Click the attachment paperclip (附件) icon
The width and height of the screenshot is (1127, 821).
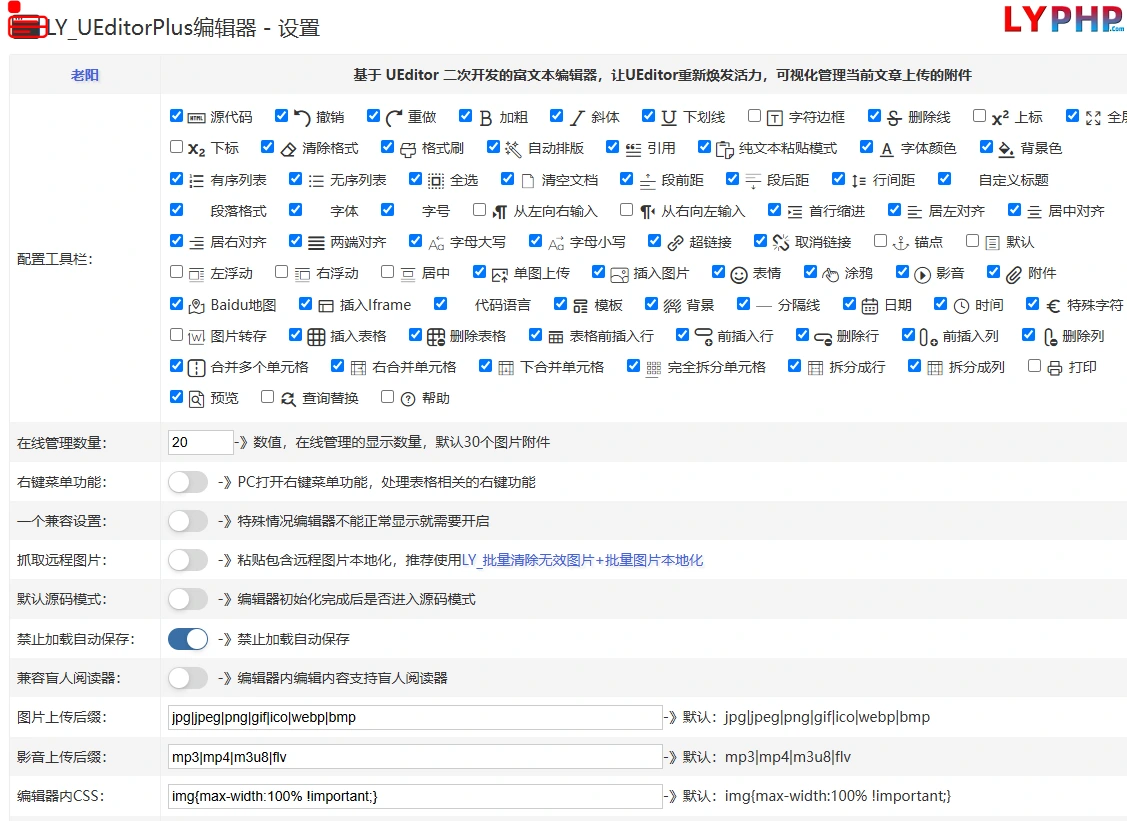click(x=1013, y=275)
